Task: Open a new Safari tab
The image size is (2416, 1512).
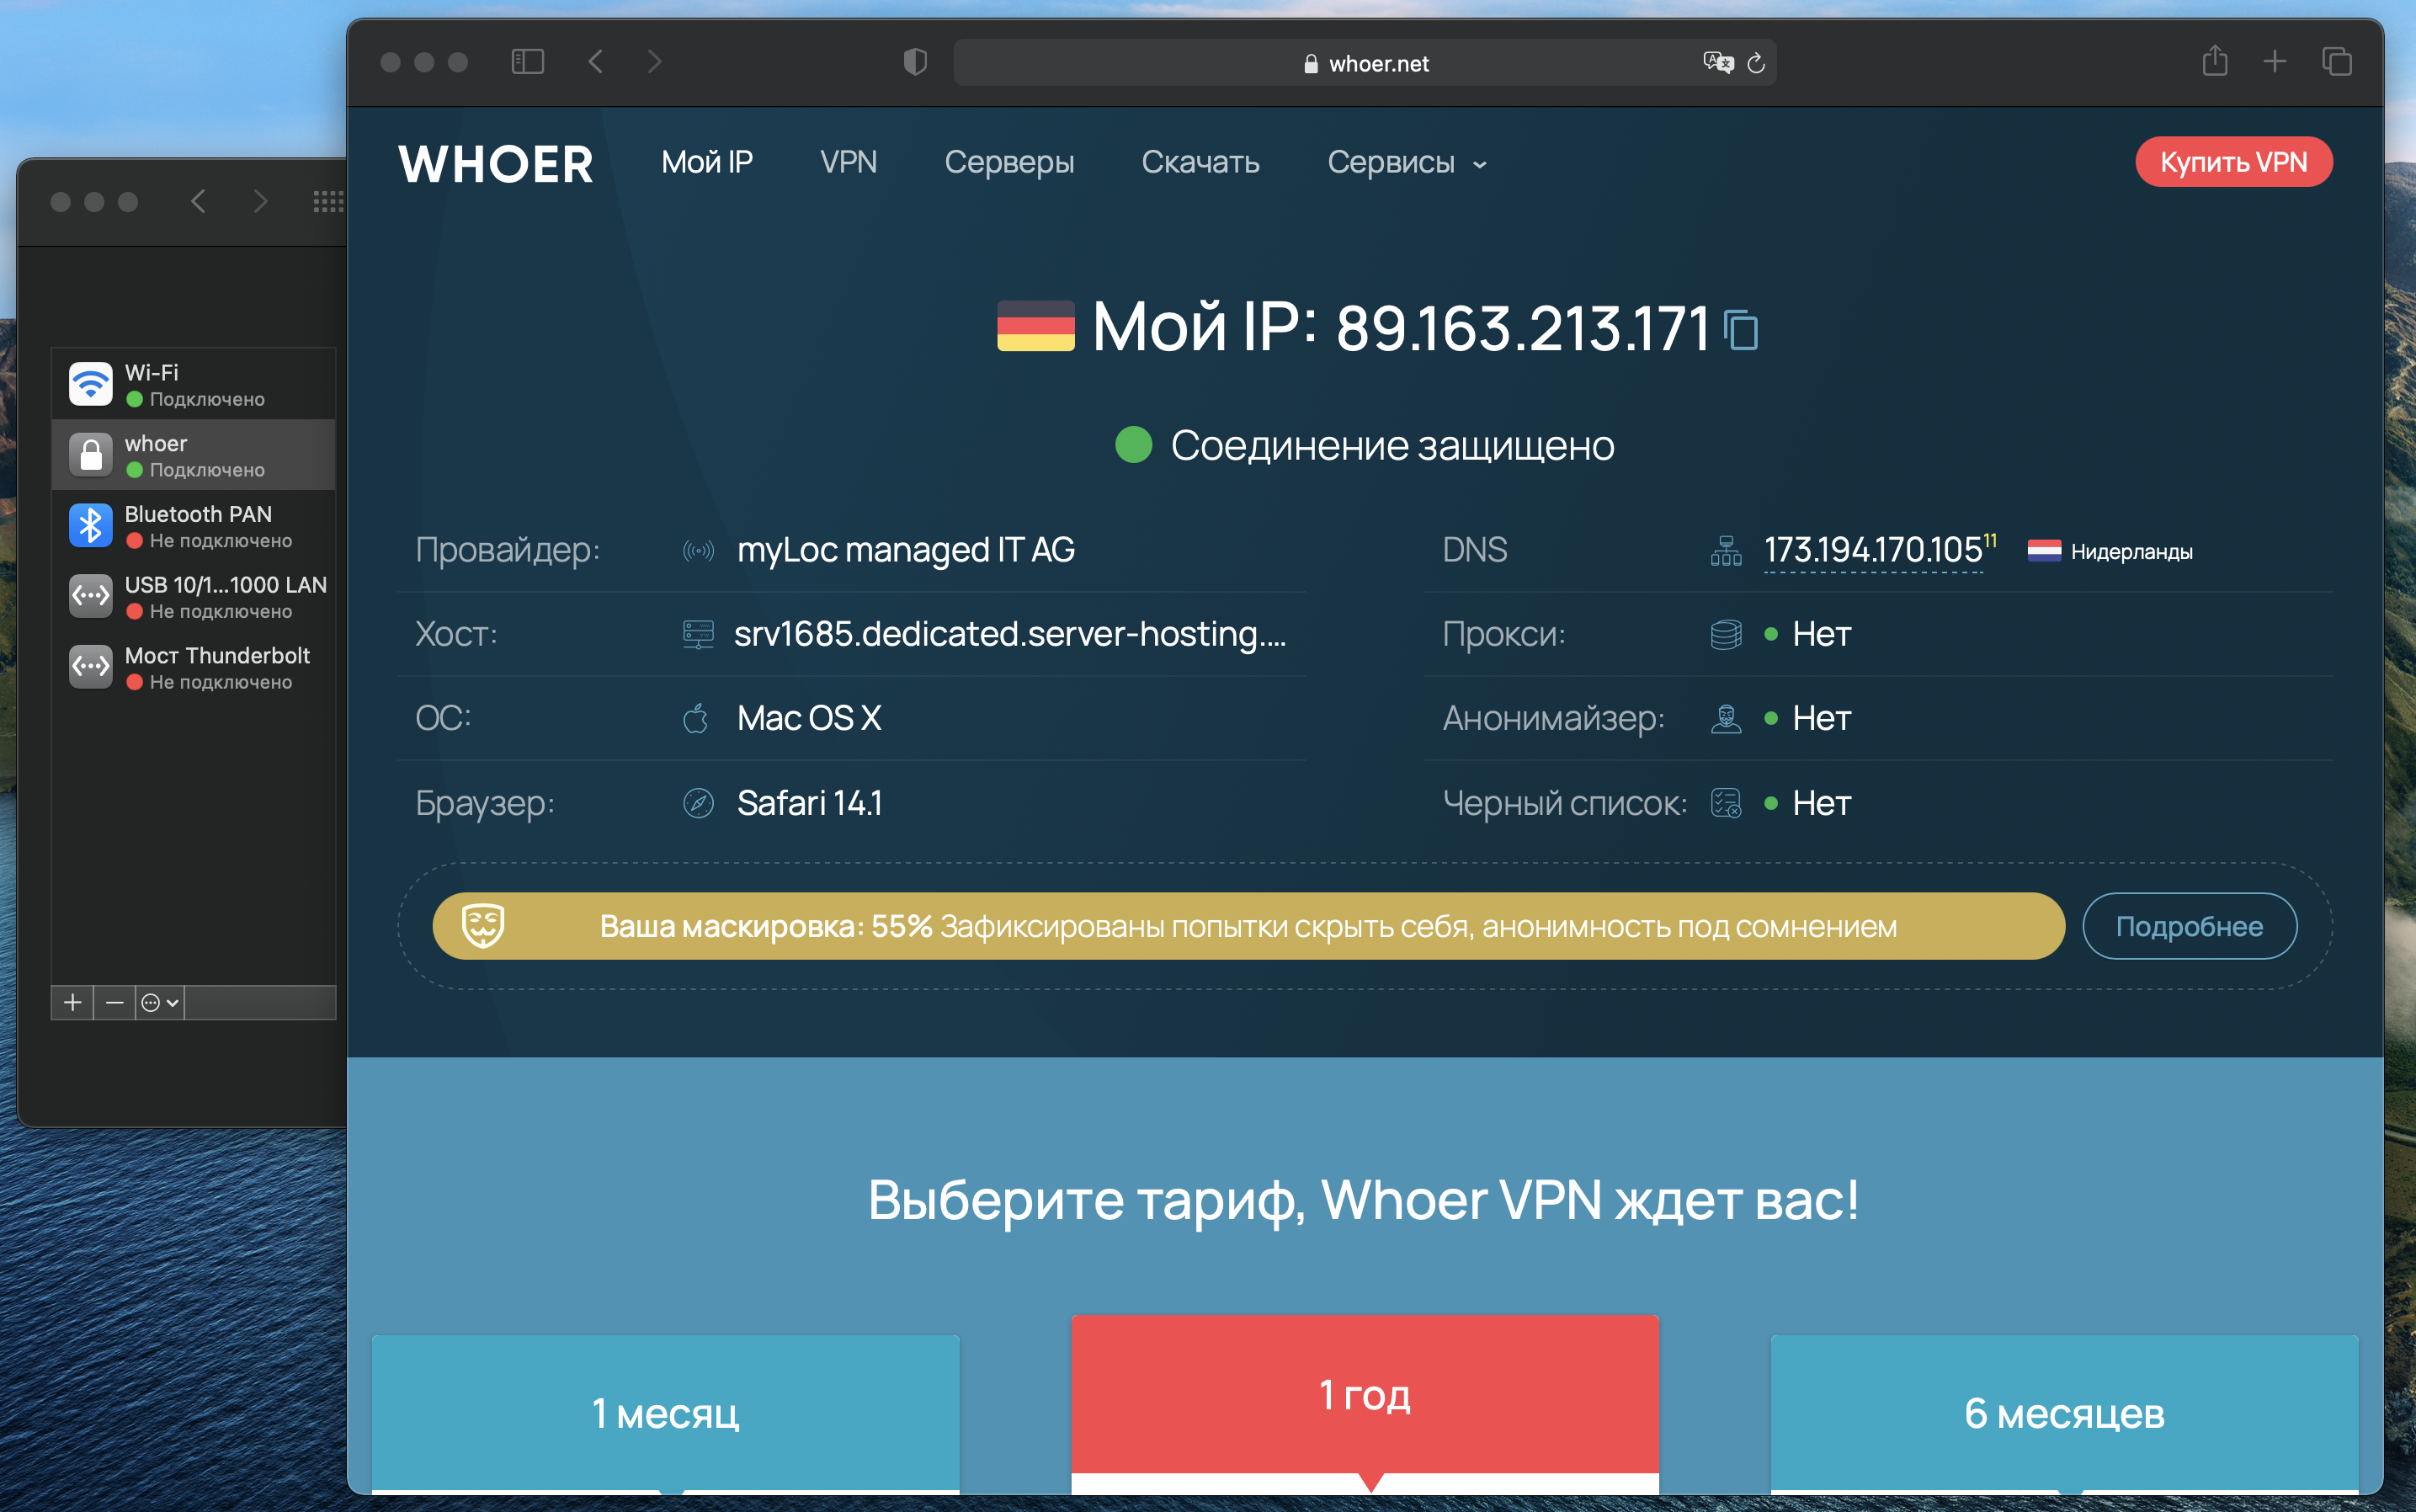Action: click(2275, 62)
